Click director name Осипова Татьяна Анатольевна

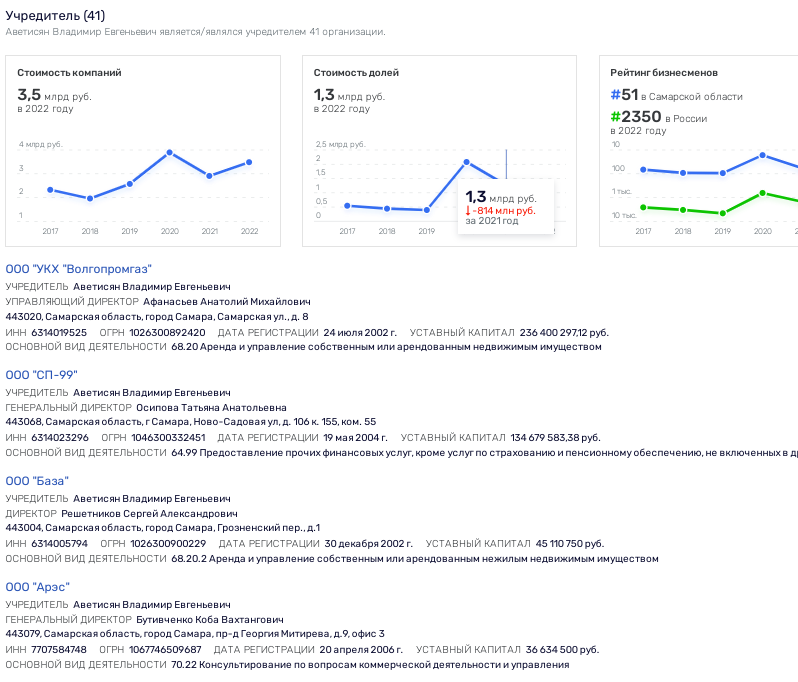[211, 408]
